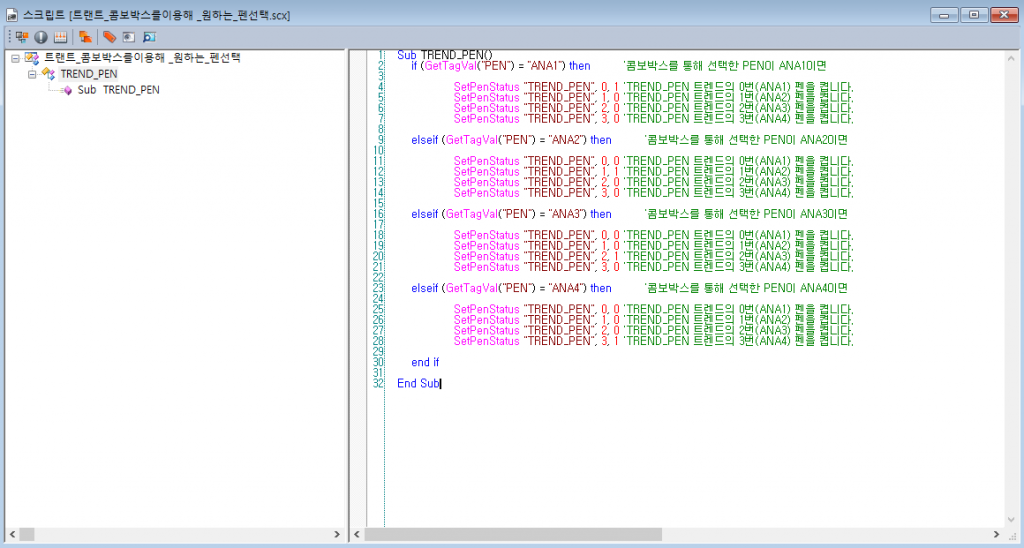
Task: Click the code editor right scroll arrow
Action: pyautogui.click(x=997, y=534)
